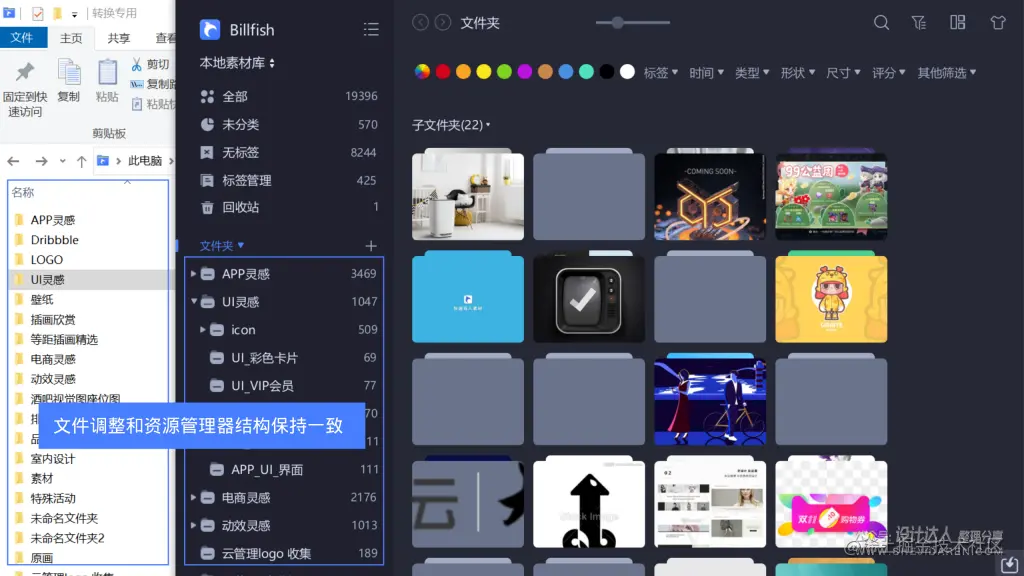Screen dimensions: 1024x576
Task: Open the 类型 filter dropdown
Action: tap(752, 72)
